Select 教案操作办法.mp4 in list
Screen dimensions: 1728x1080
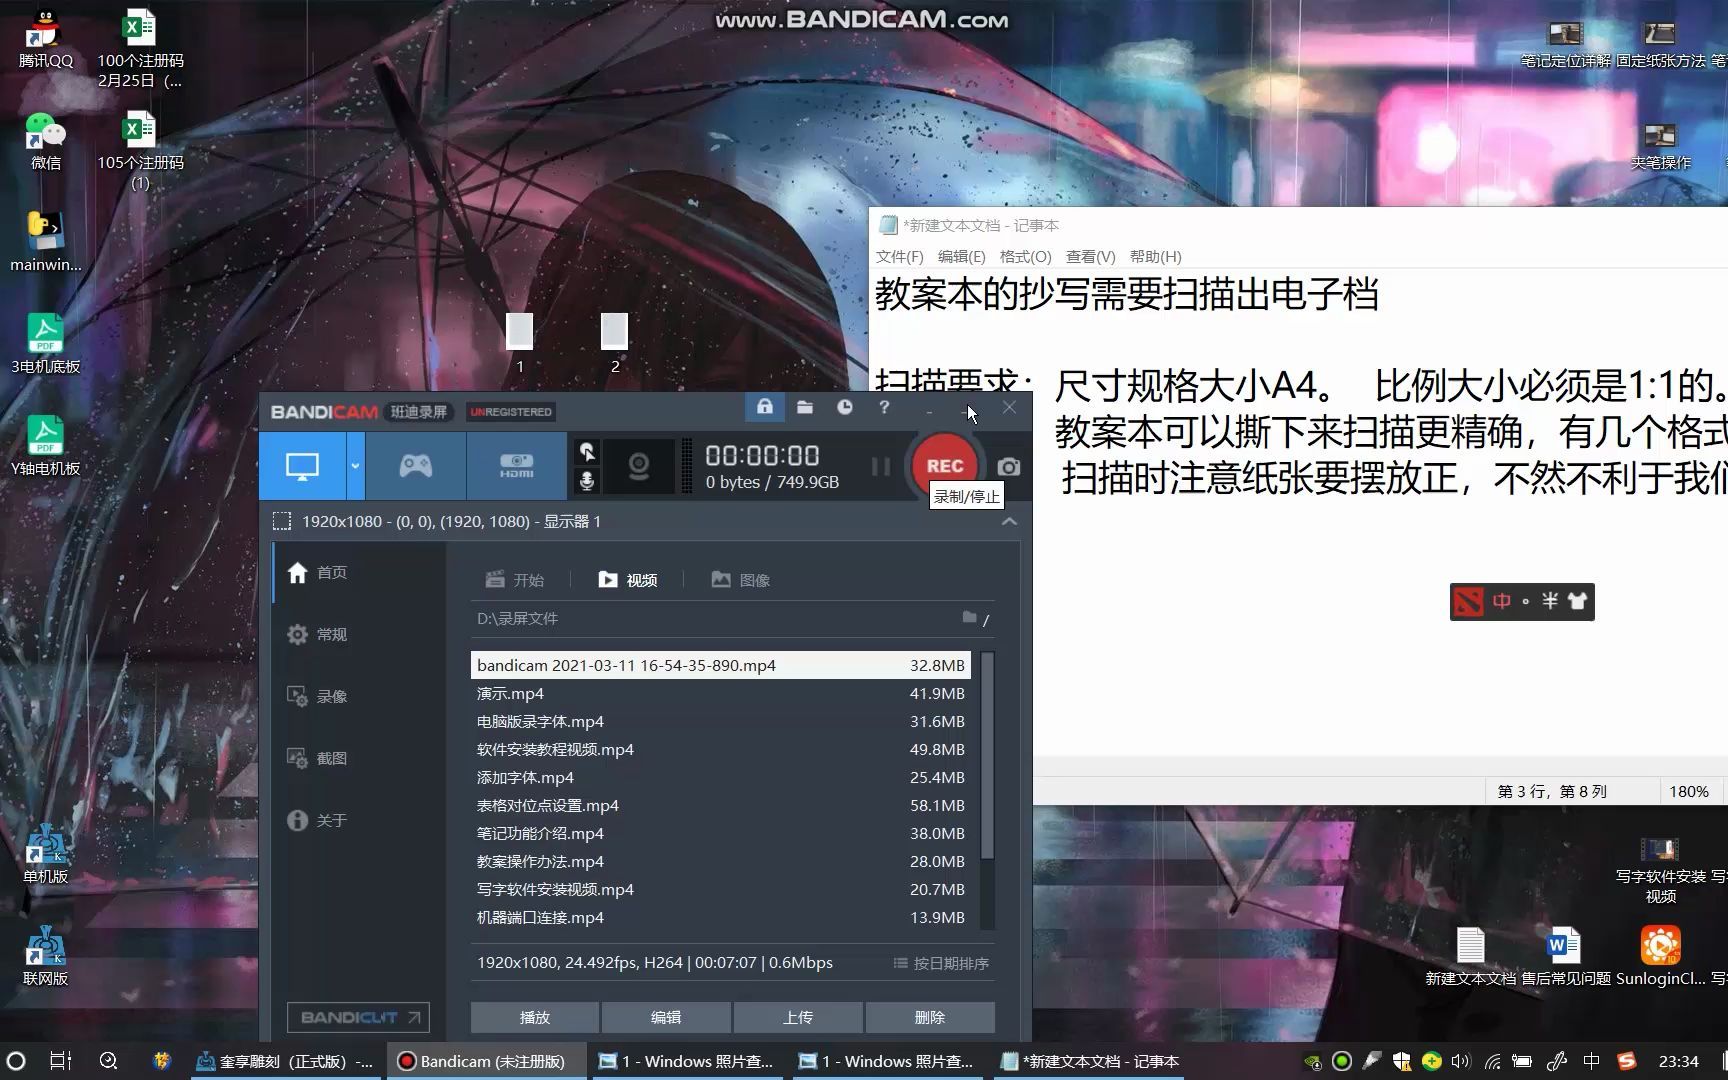[x=720, y=861]
